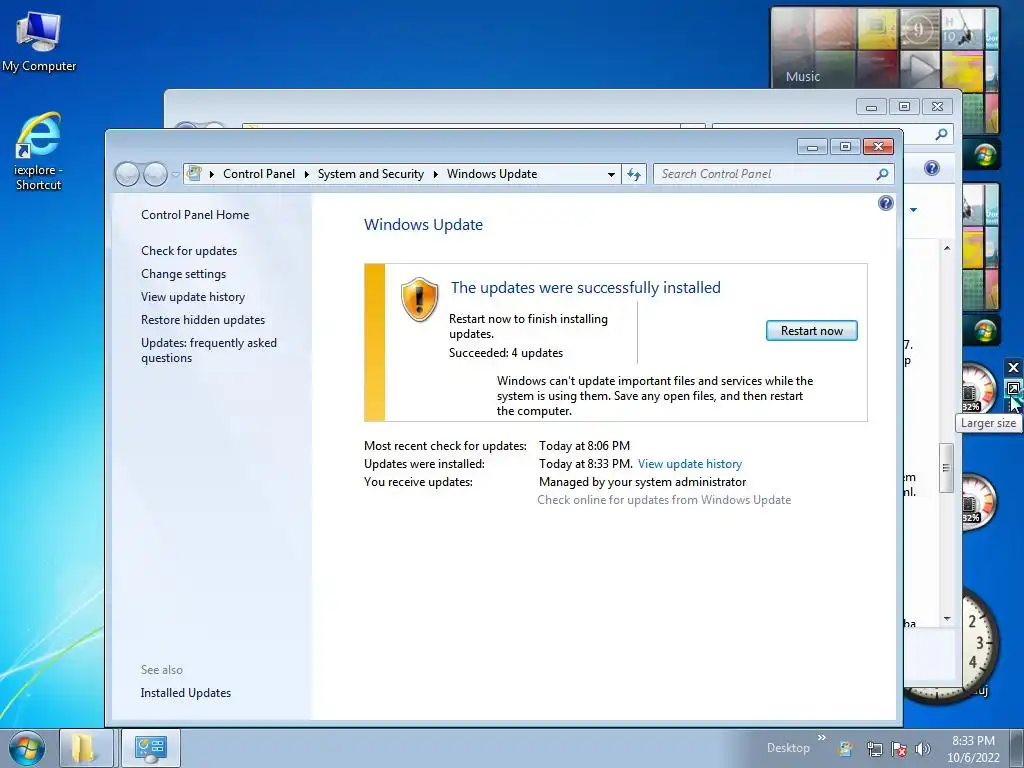This screenshot has width=1024, height=768.
Task: Click the Control Panel taskbar button
Action: (151, 748)
